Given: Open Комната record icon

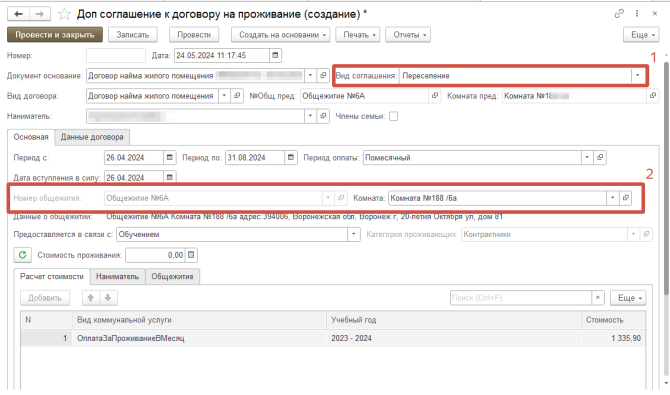Looking at the screenshot, I should tap(626, 198).
